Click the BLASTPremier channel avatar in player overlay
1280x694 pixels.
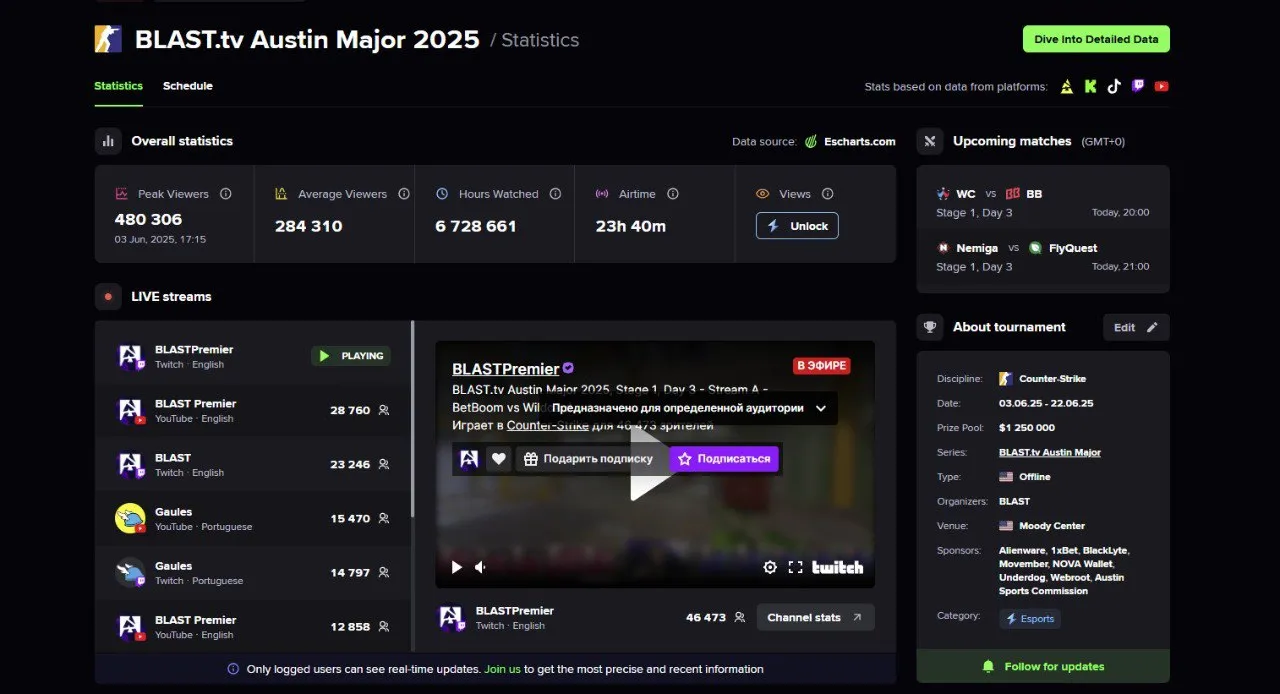(469, 459)
